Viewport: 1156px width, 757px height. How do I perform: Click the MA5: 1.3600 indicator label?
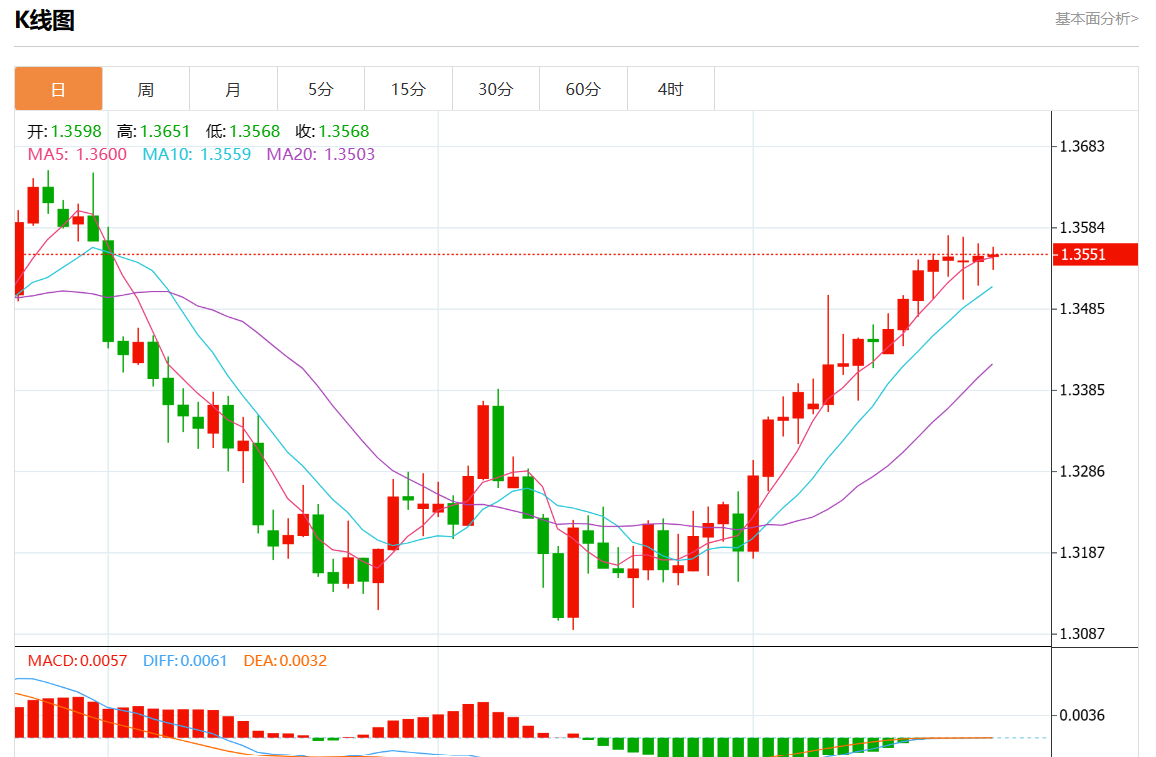tap(77, 154)
